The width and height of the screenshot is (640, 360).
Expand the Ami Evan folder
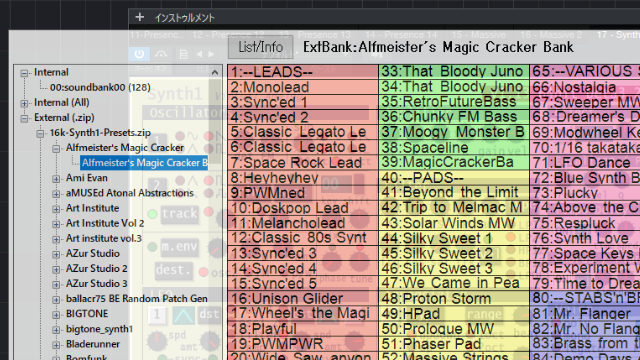56,178
